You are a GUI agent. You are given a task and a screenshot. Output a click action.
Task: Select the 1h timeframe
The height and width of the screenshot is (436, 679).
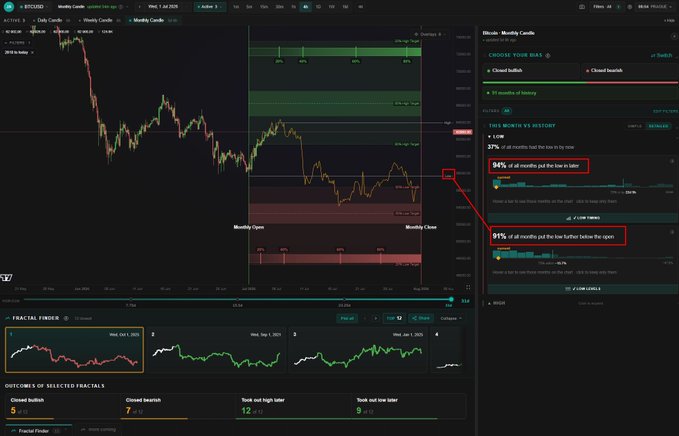click(x=294, y=7)
